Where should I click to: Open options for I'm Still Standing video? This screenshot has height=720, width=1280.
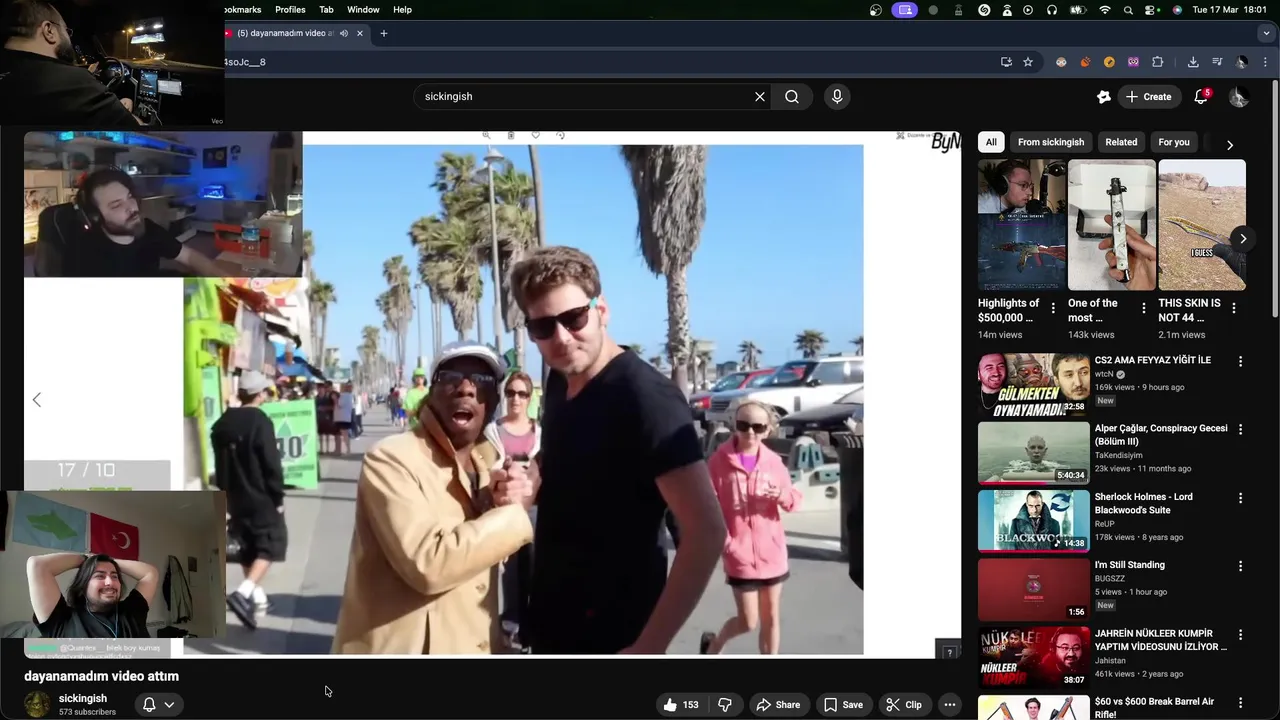pyautogui.click(x=1240, y=566)
